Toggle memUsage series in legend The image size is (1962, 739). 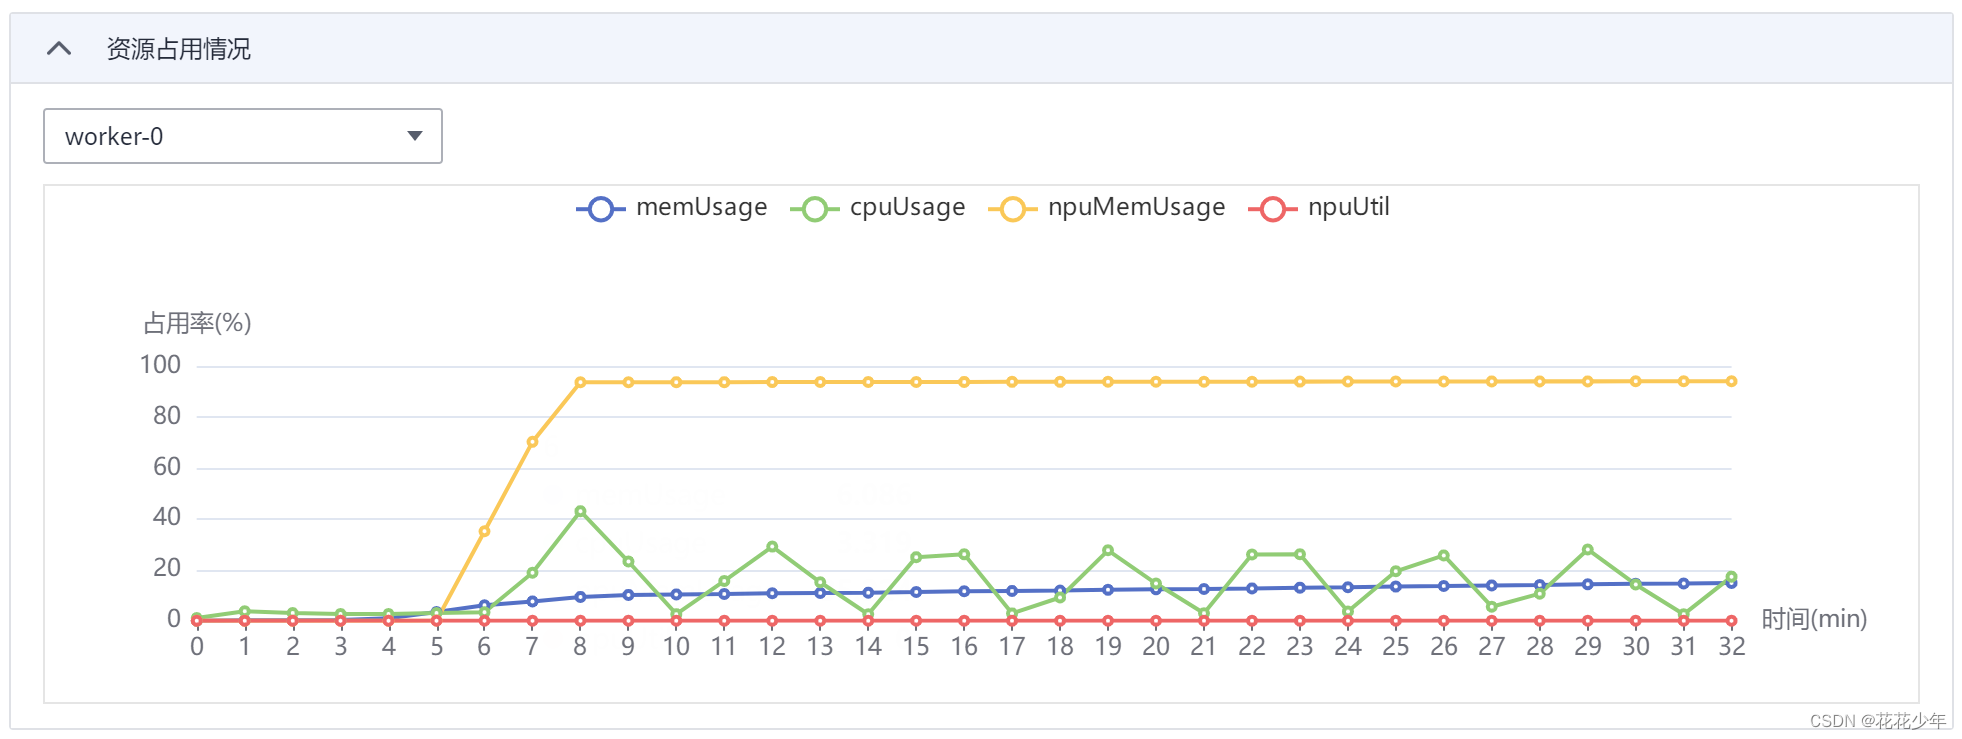[672, 208]
